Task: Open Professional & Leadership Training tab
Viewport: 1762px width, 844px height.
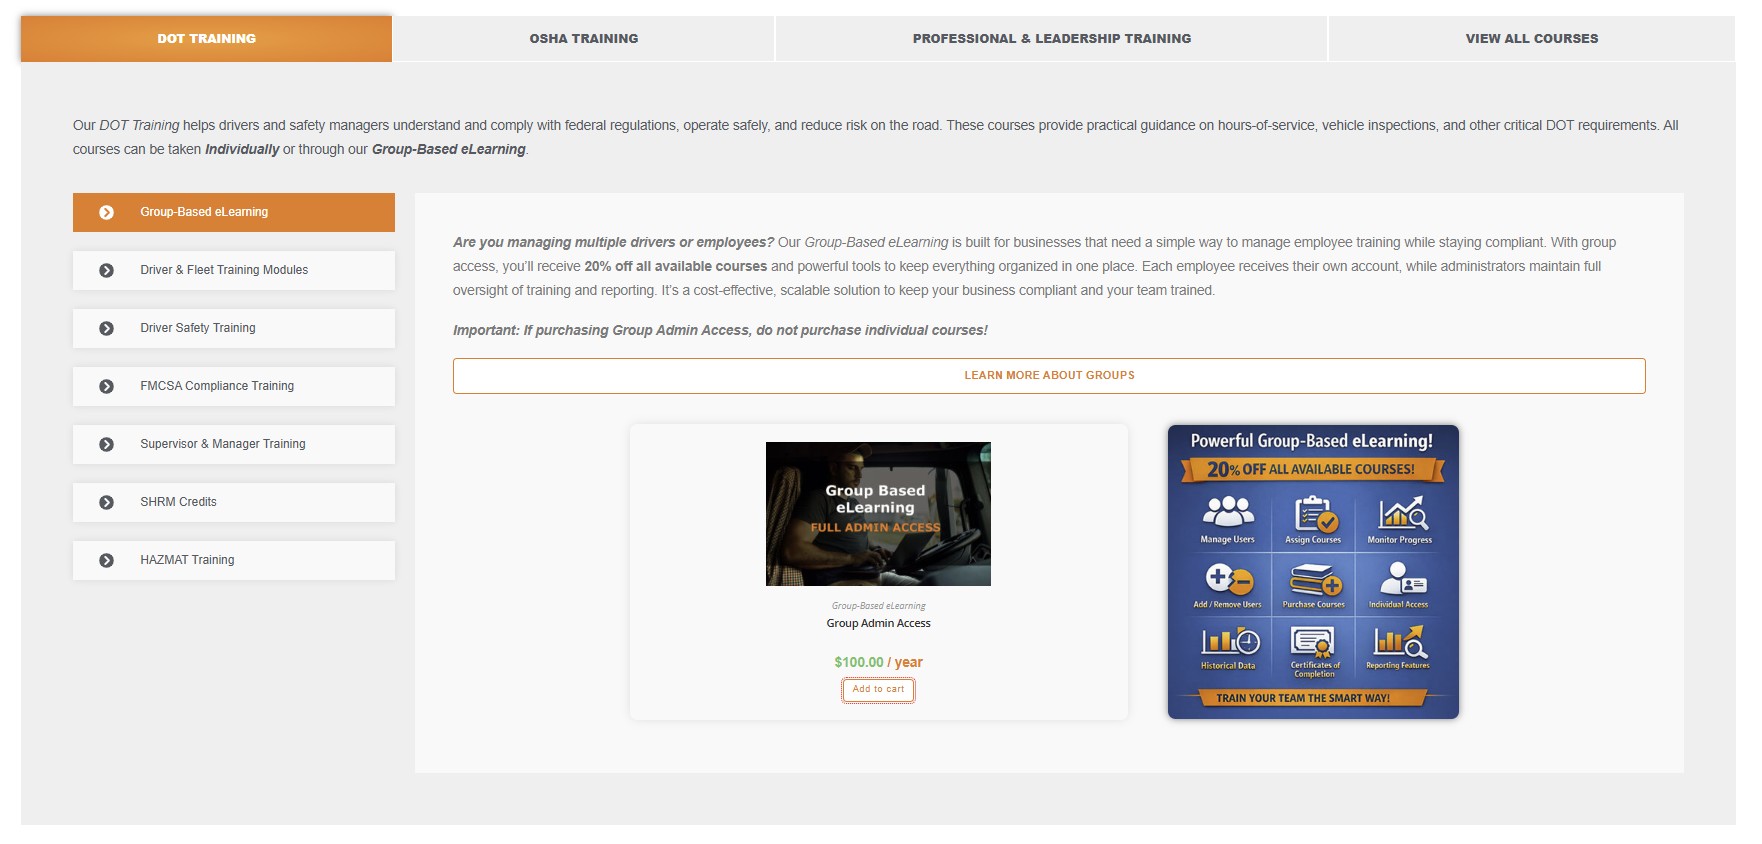Action: pos(1051,39)
